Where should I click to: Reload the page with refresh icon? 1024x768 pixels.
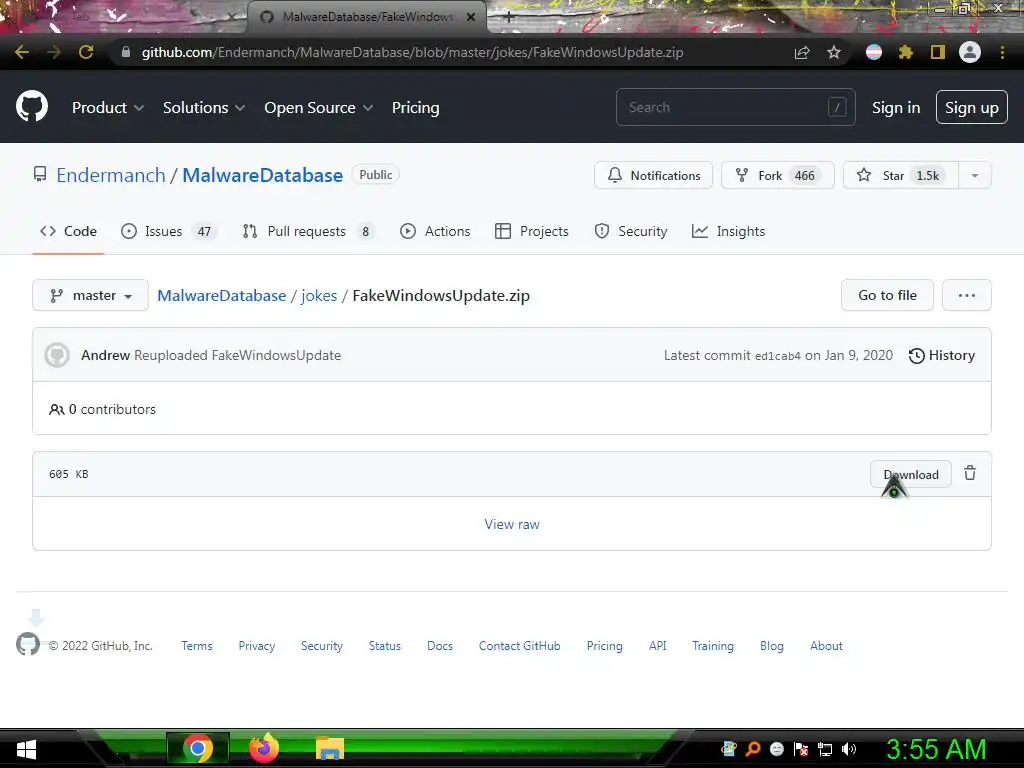86,52
